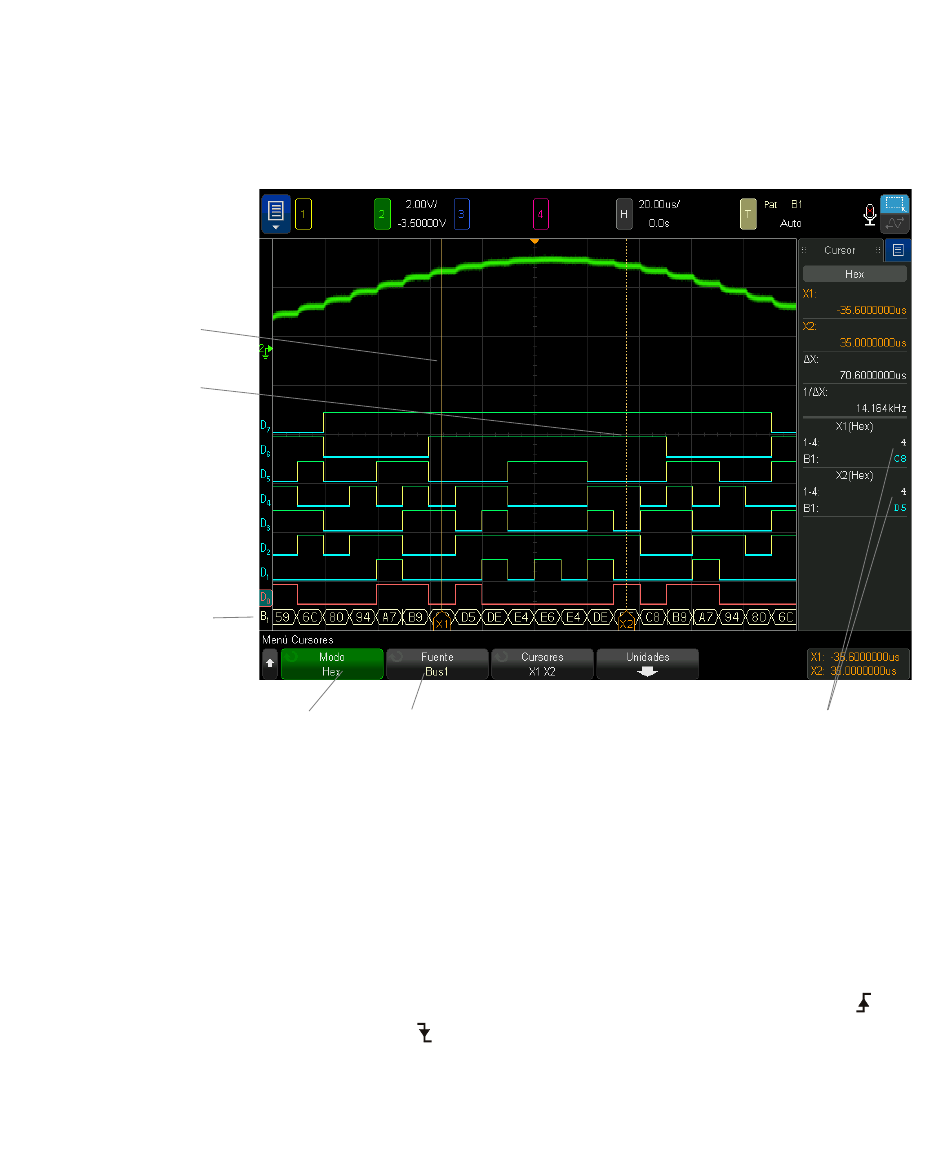Click bus value C8
Screen dimensions: 950x1165
(653, 617)
